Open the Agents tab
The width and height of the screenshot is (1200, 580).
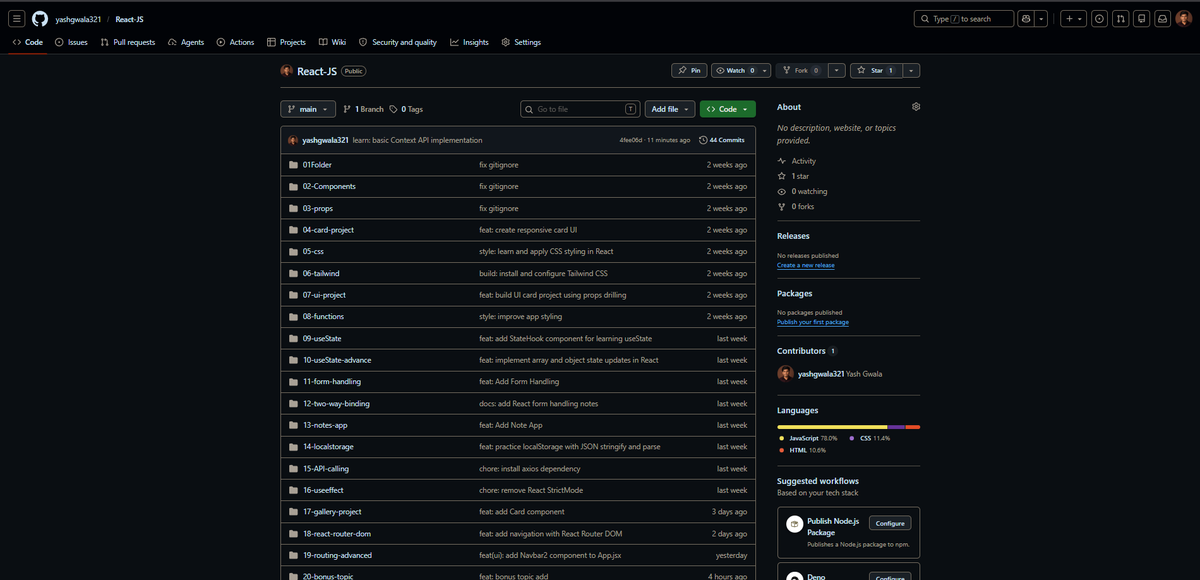(186, 42)
